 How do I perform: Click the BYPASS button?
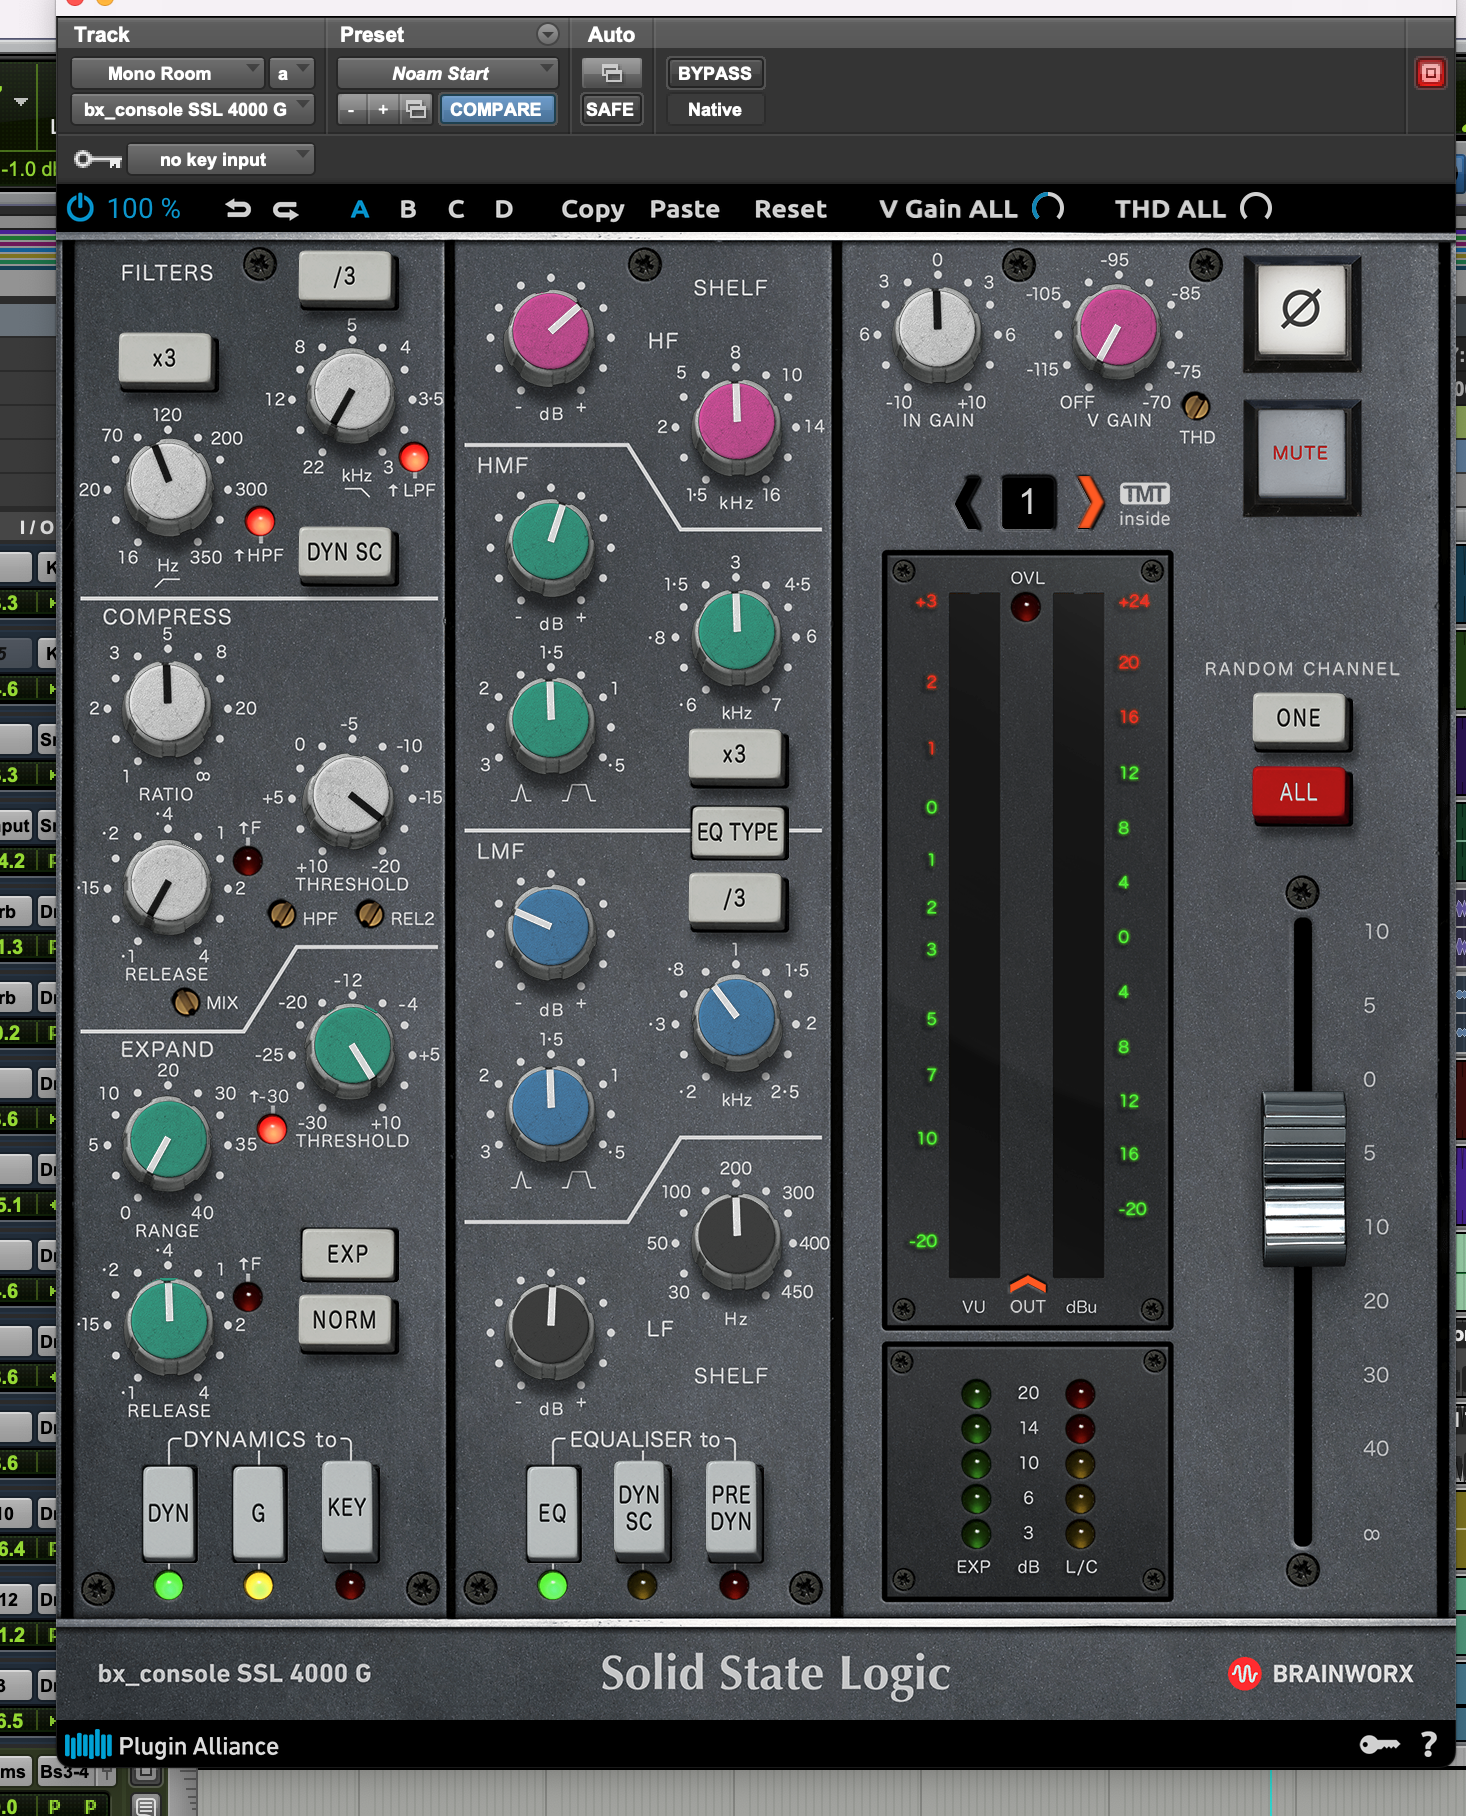[715, 73]
